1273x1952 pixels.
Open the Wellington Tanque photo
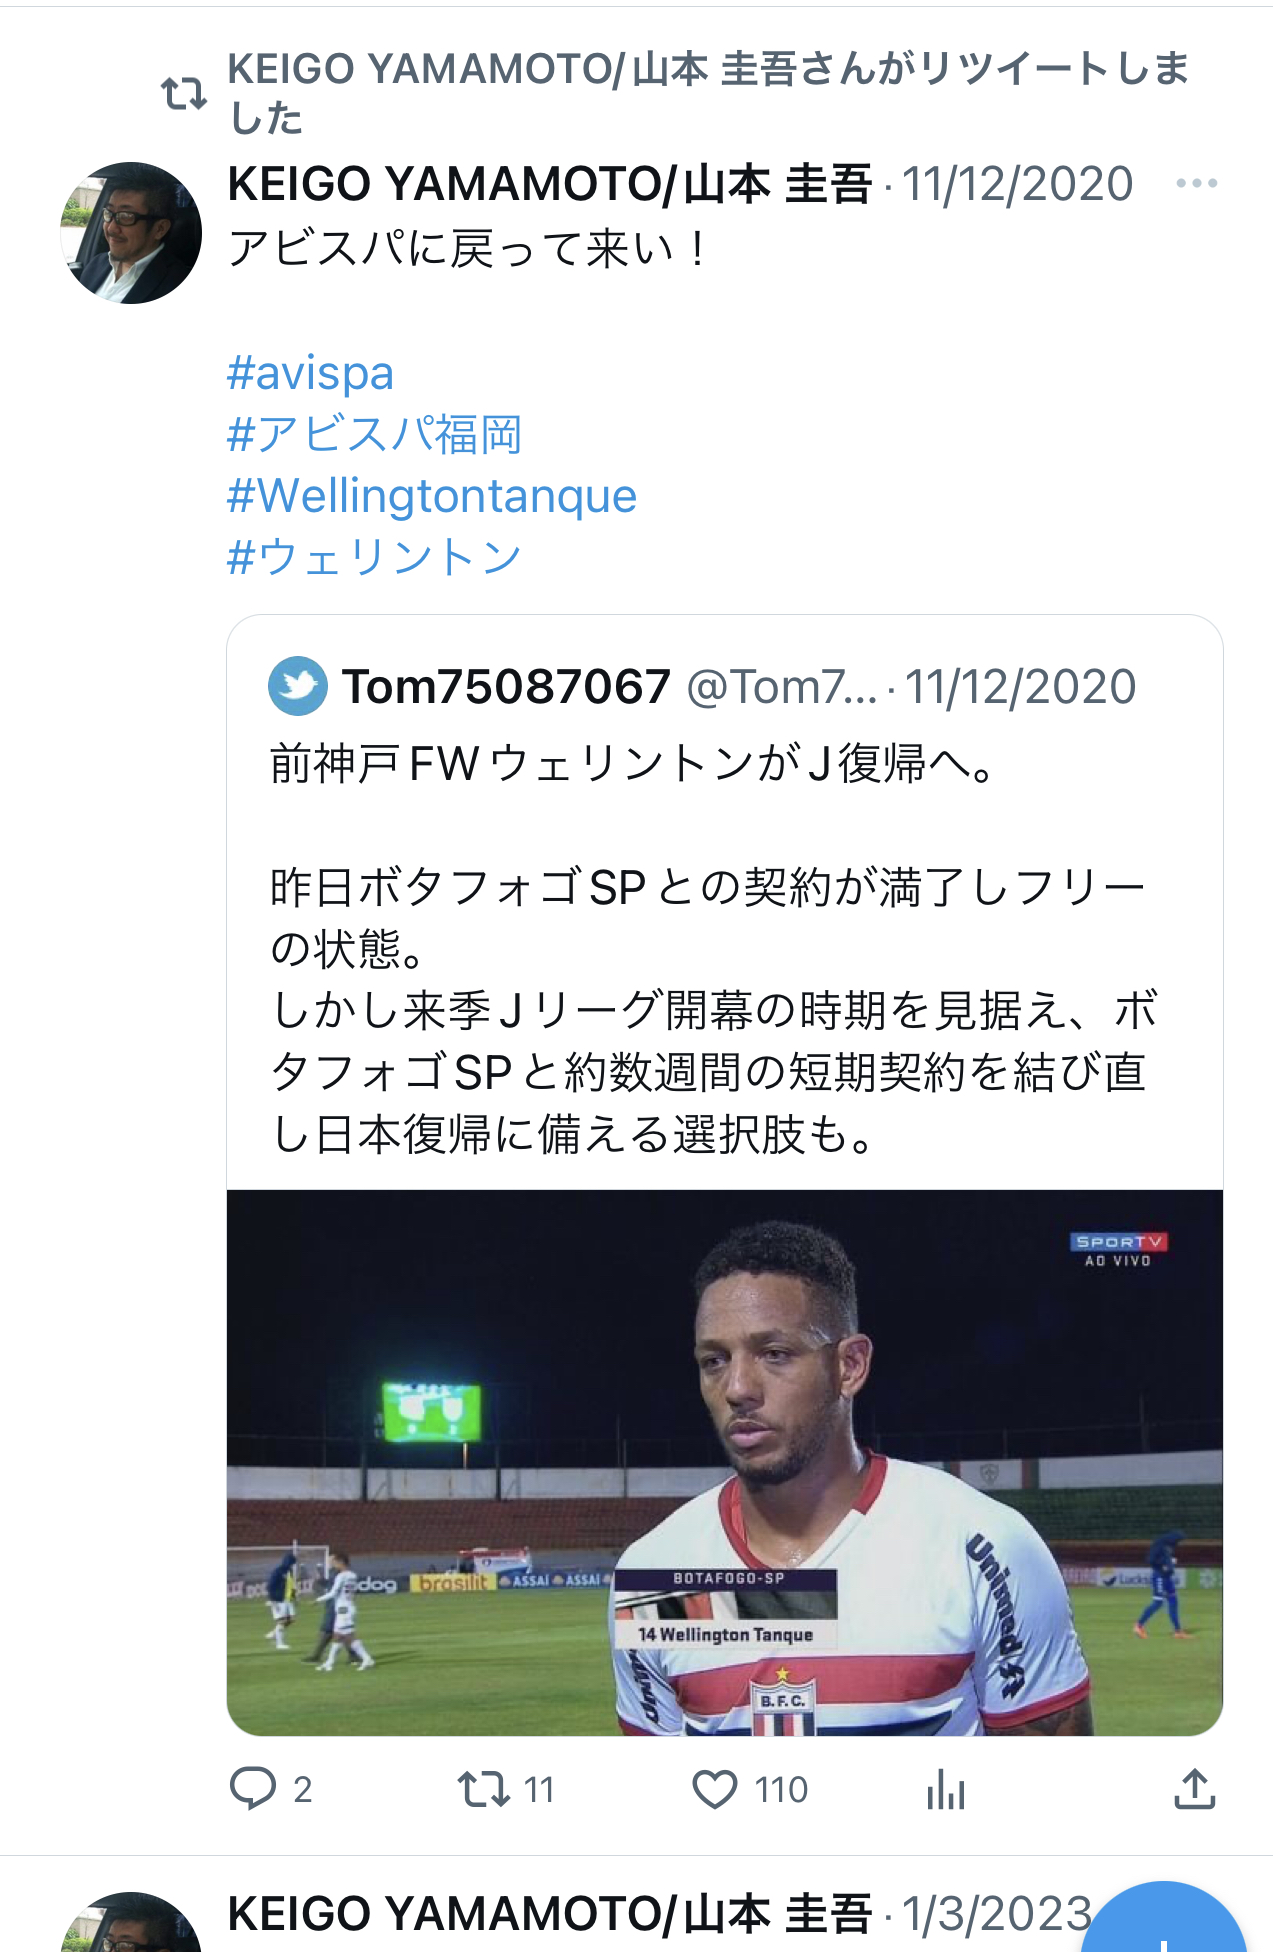click(x=725, y=1462)
